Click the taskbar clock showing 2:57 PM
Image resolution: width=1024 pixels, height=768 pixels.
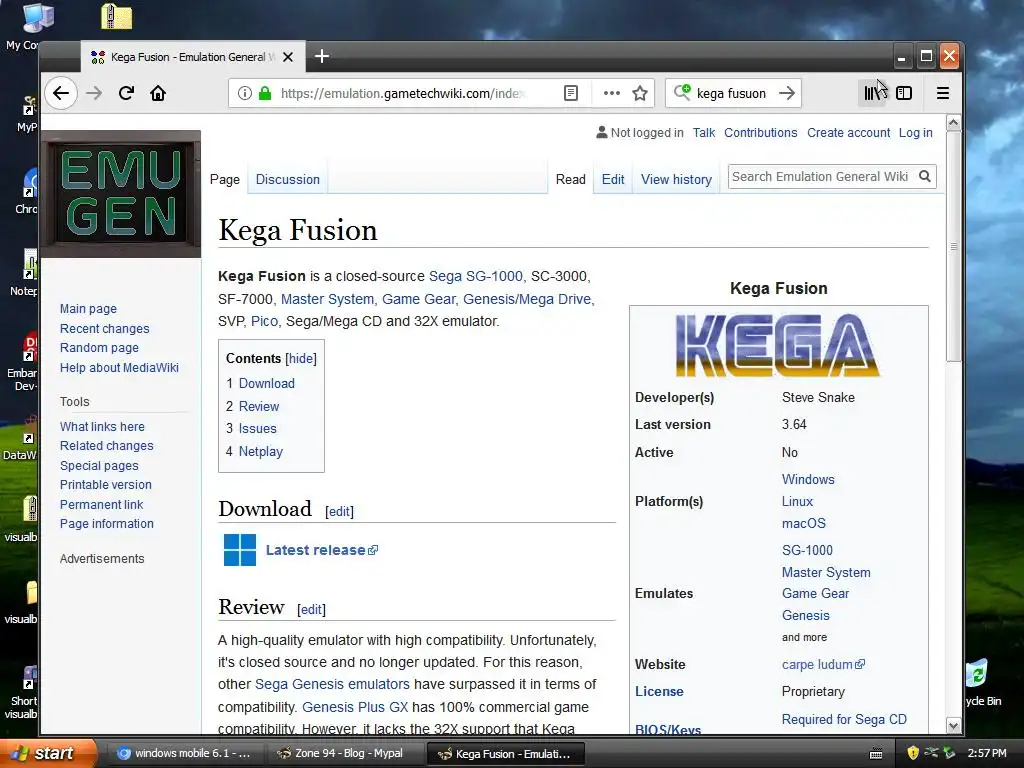click(987, 753)
